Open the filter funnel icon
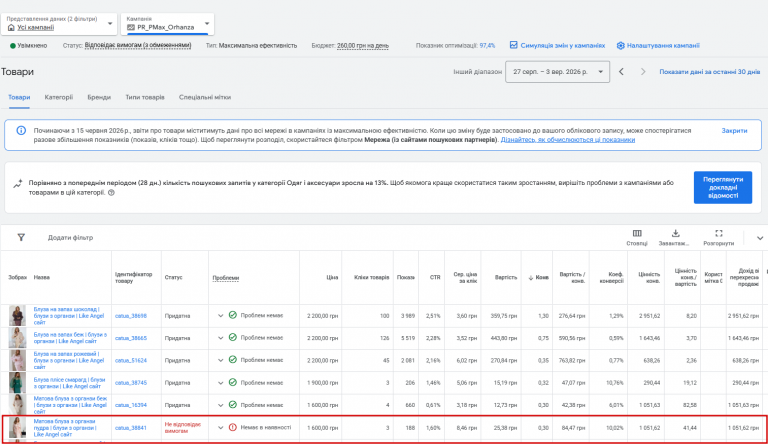Screen dimensions: 768x444 click(21, 237)
